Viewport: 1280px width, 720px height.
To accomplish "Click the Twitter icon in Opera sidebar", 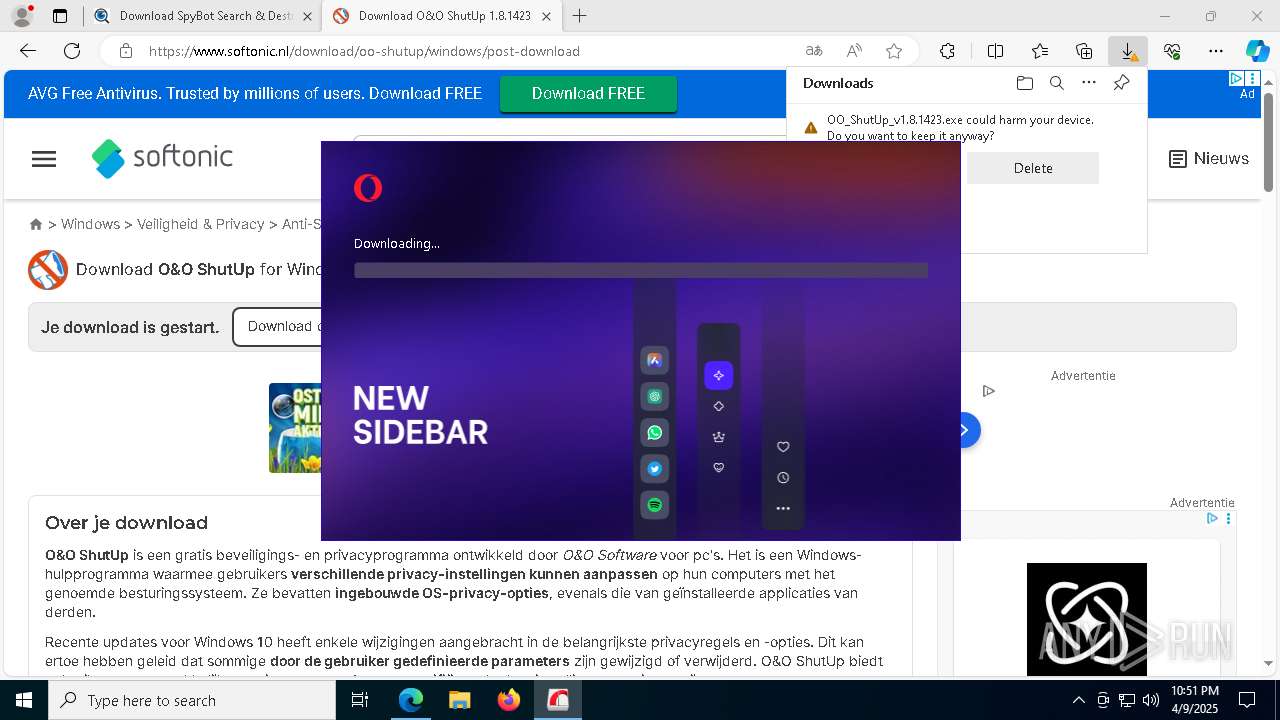I will tap(654, 469).
